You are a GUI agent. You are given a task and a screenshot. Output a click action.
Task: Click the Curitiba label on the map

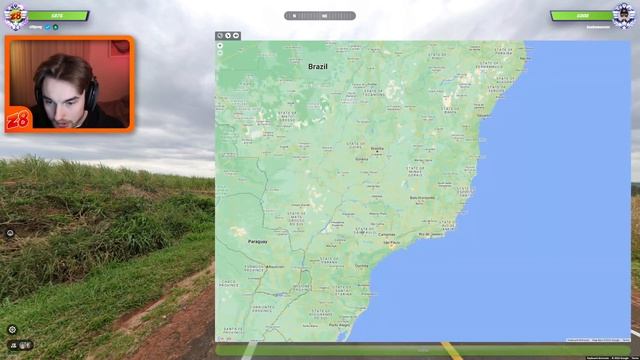(362, 266)
